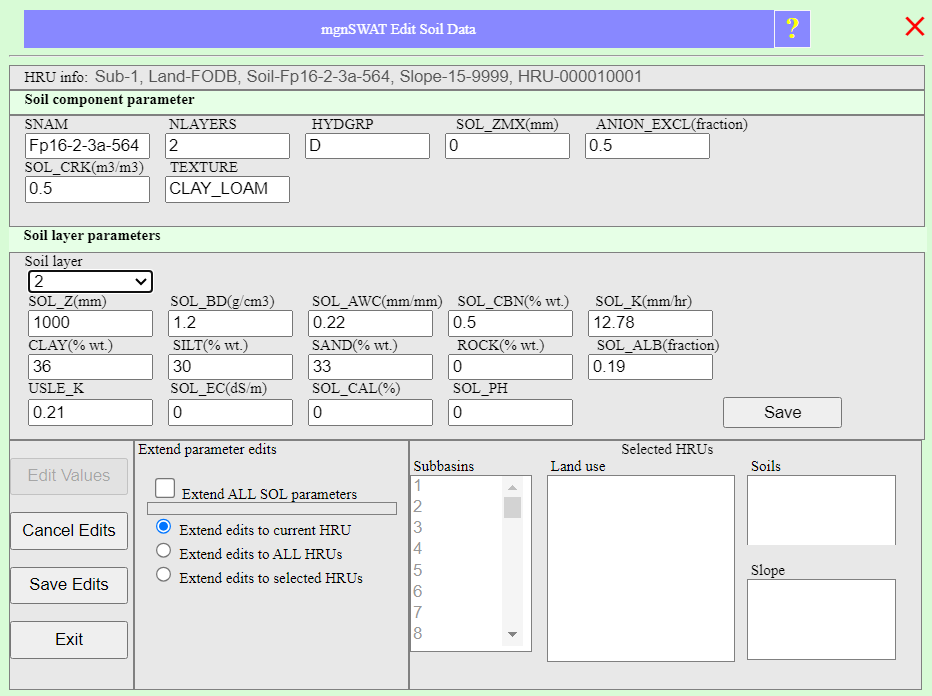Click the SOL_CBN(% wt.) input field
Screen dimensions: 932x696
[x=511, y=323]
